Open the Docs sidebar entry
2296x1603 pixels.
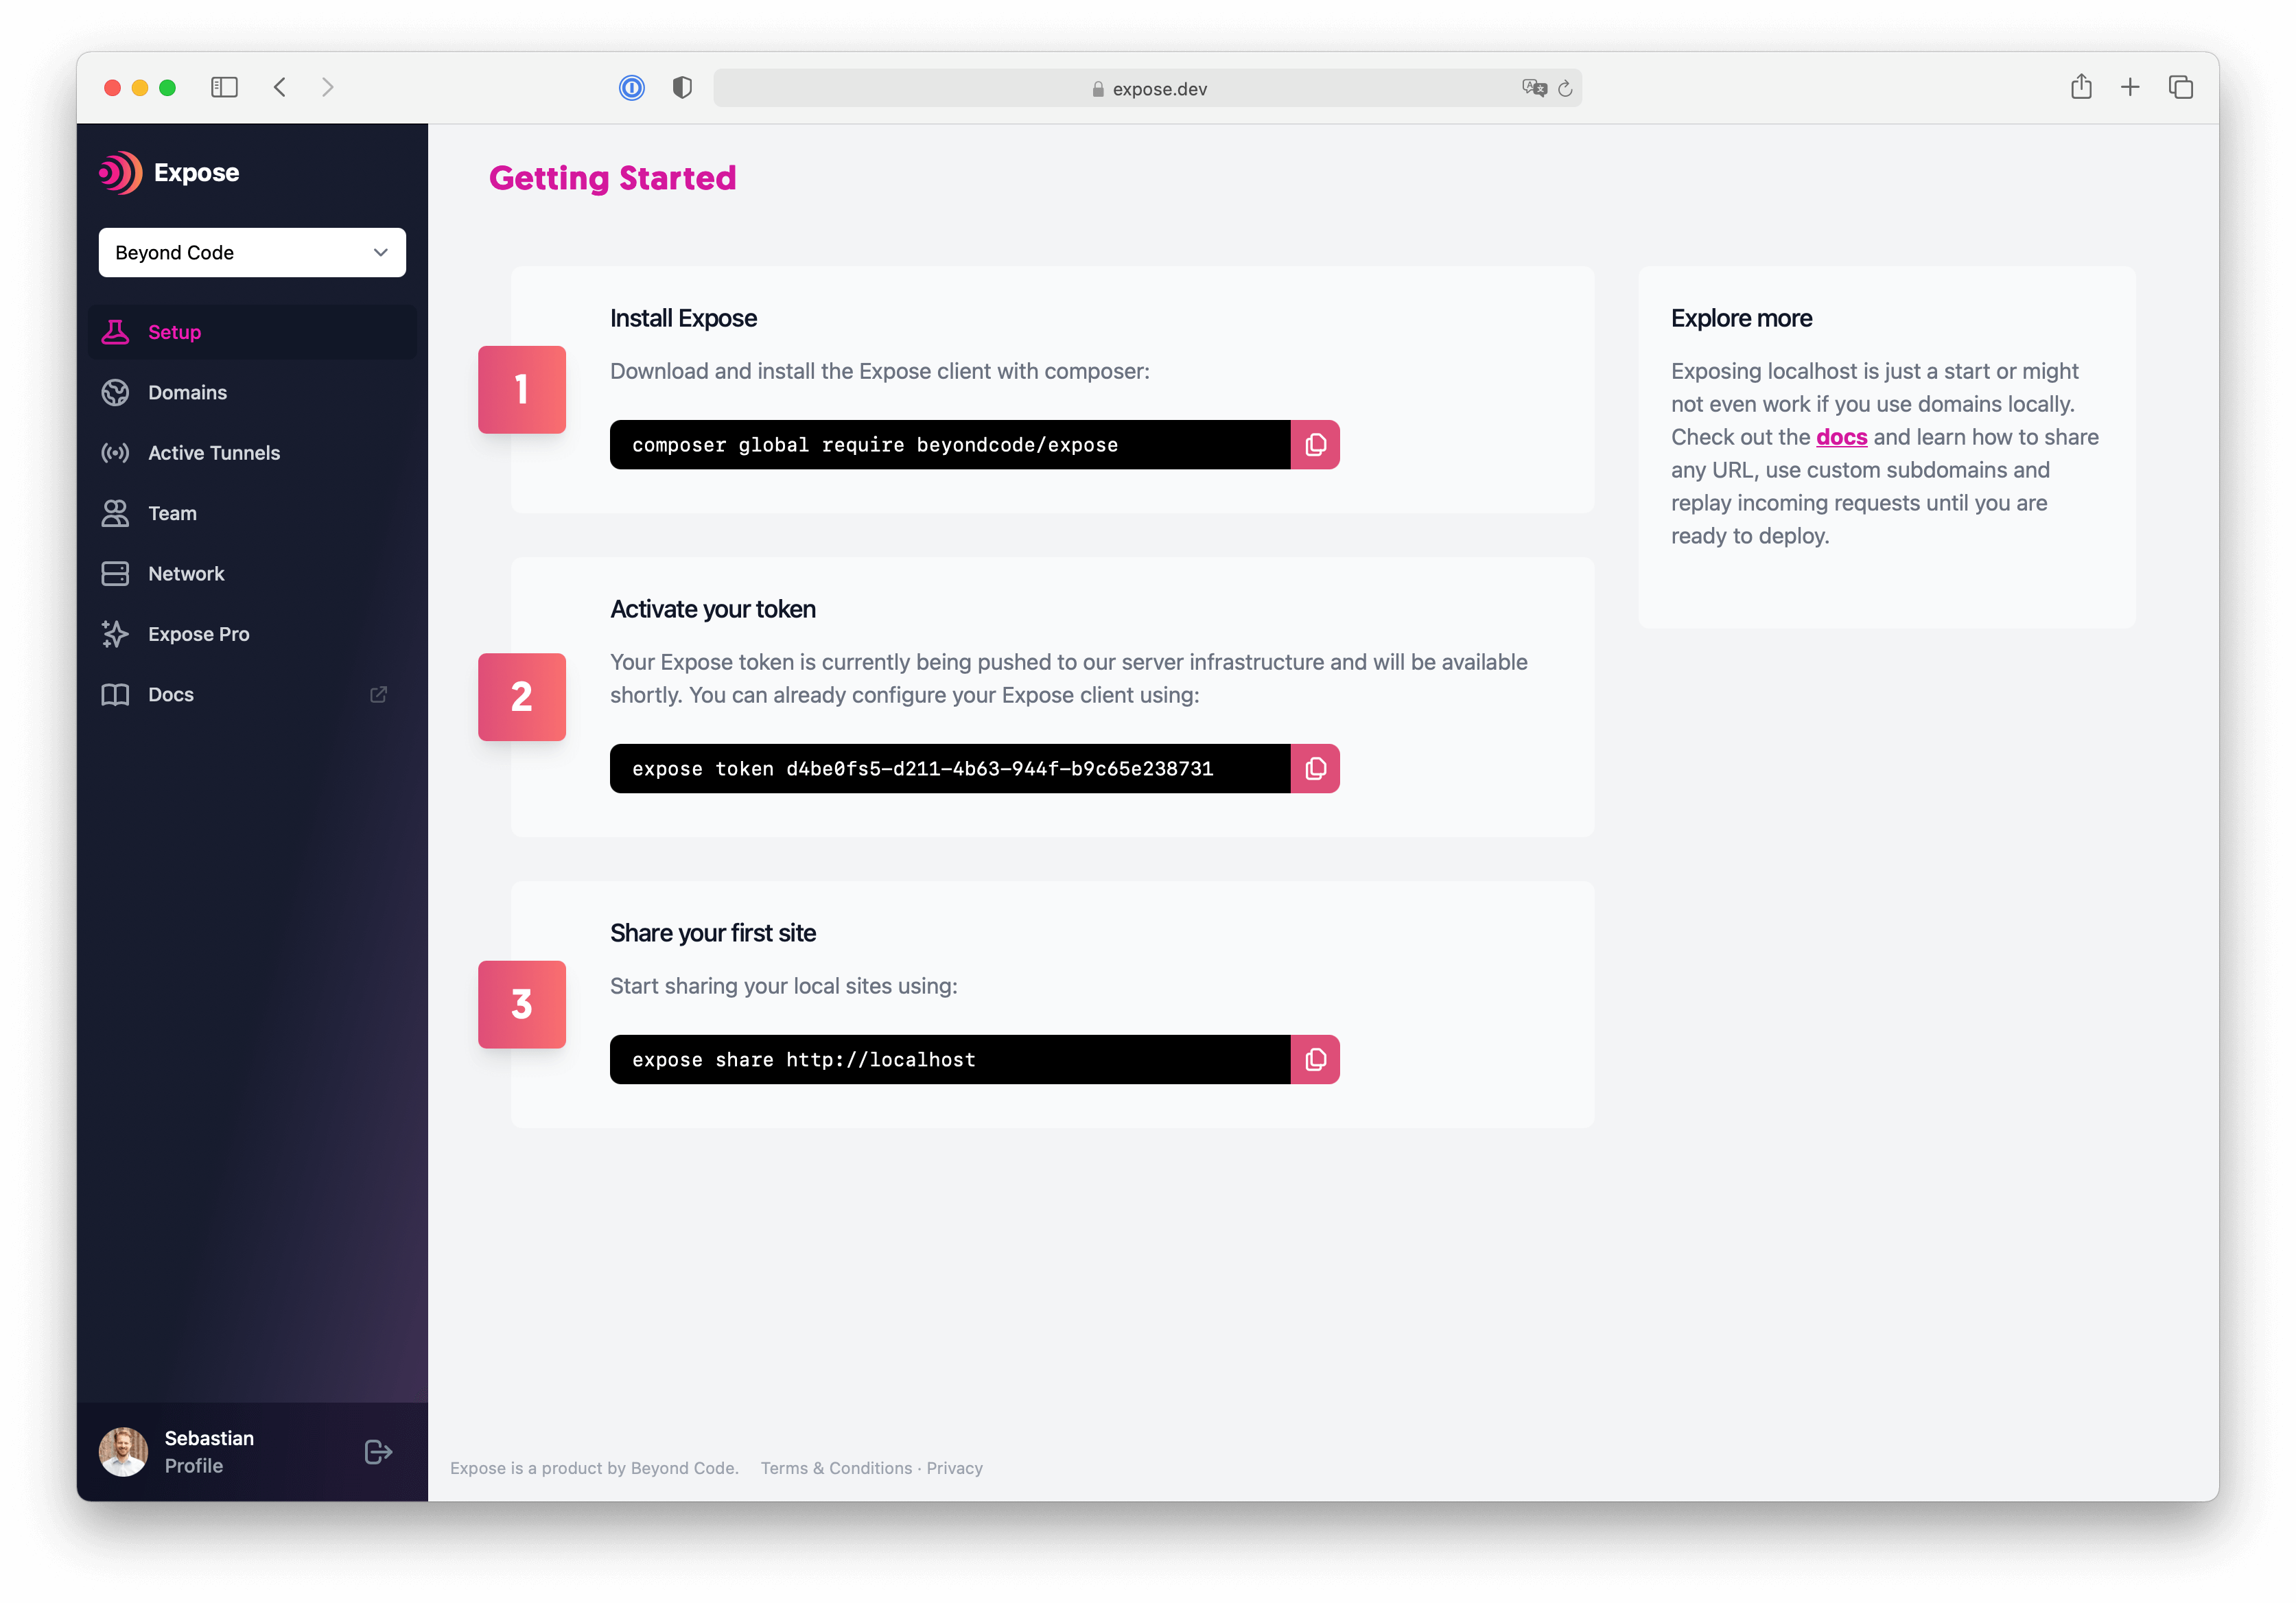coord(171,694)
